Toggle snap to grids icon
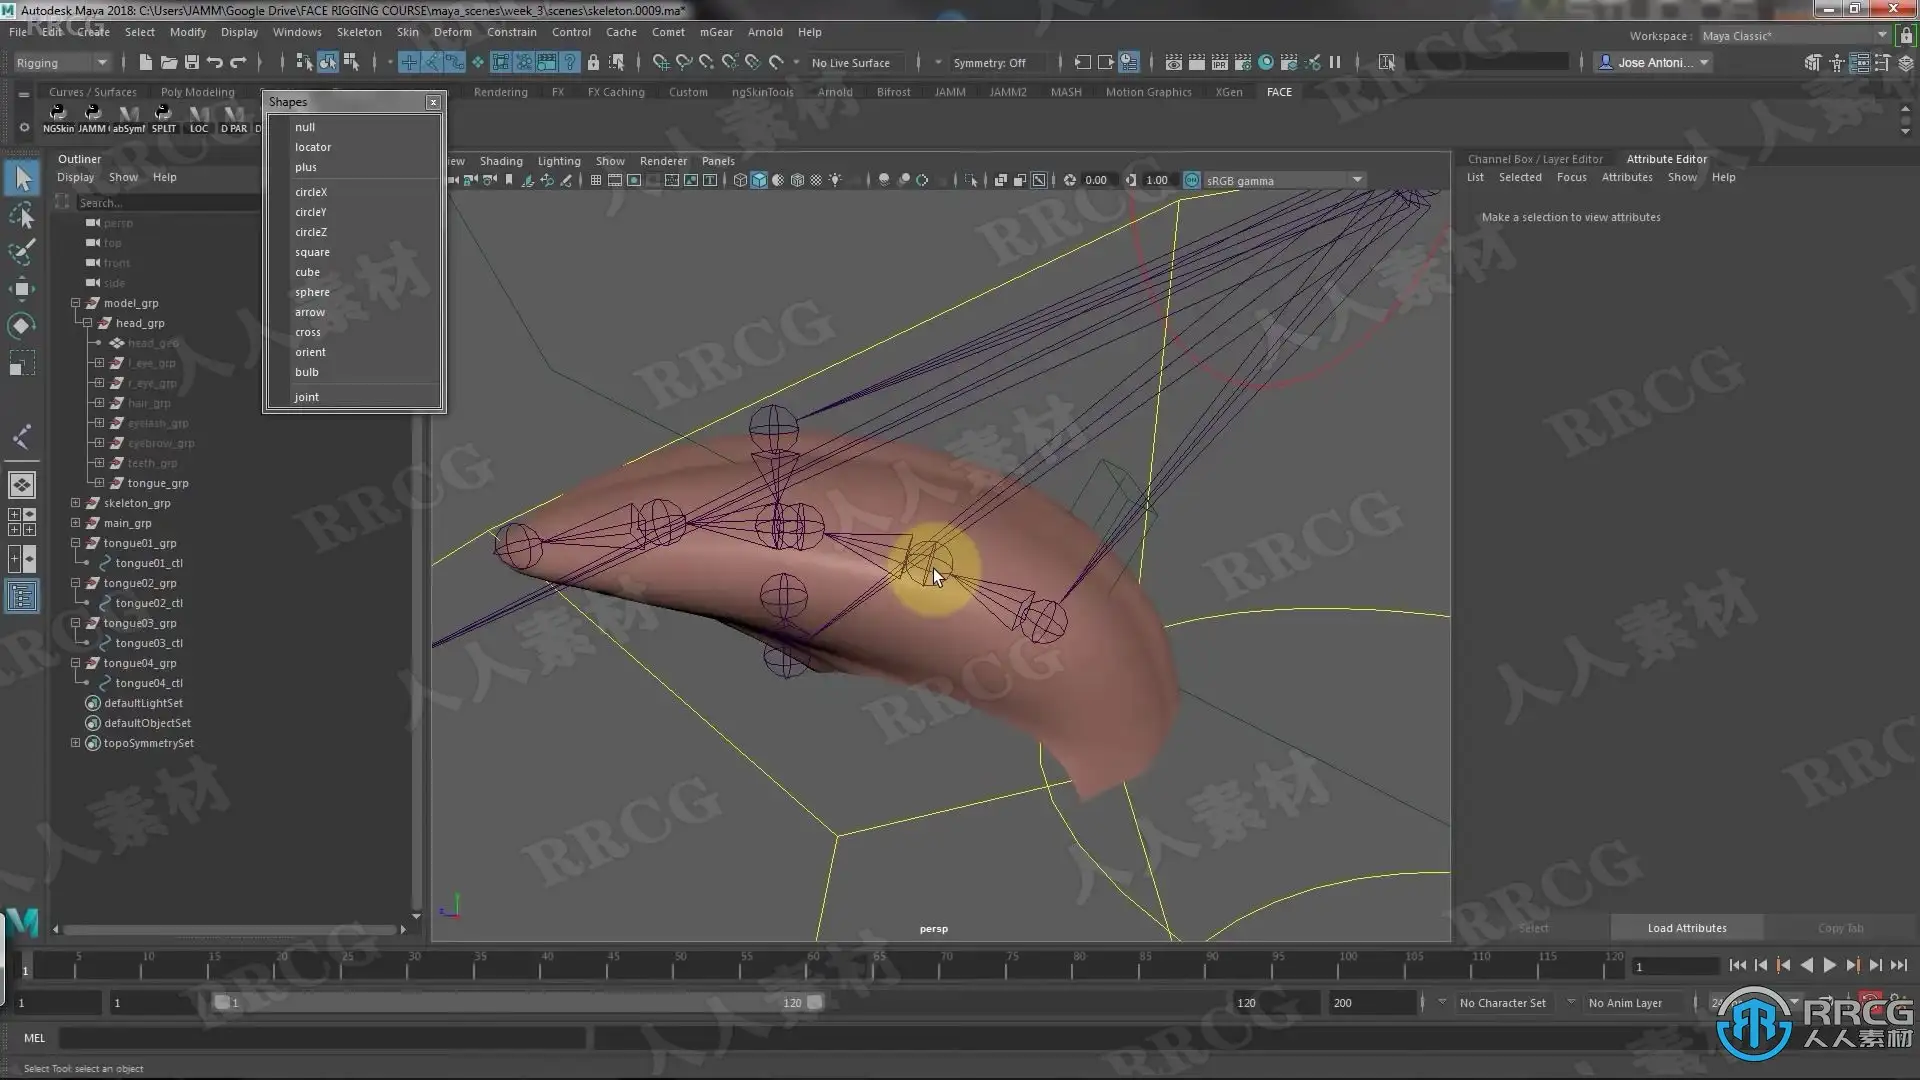 tap(661, 62)
